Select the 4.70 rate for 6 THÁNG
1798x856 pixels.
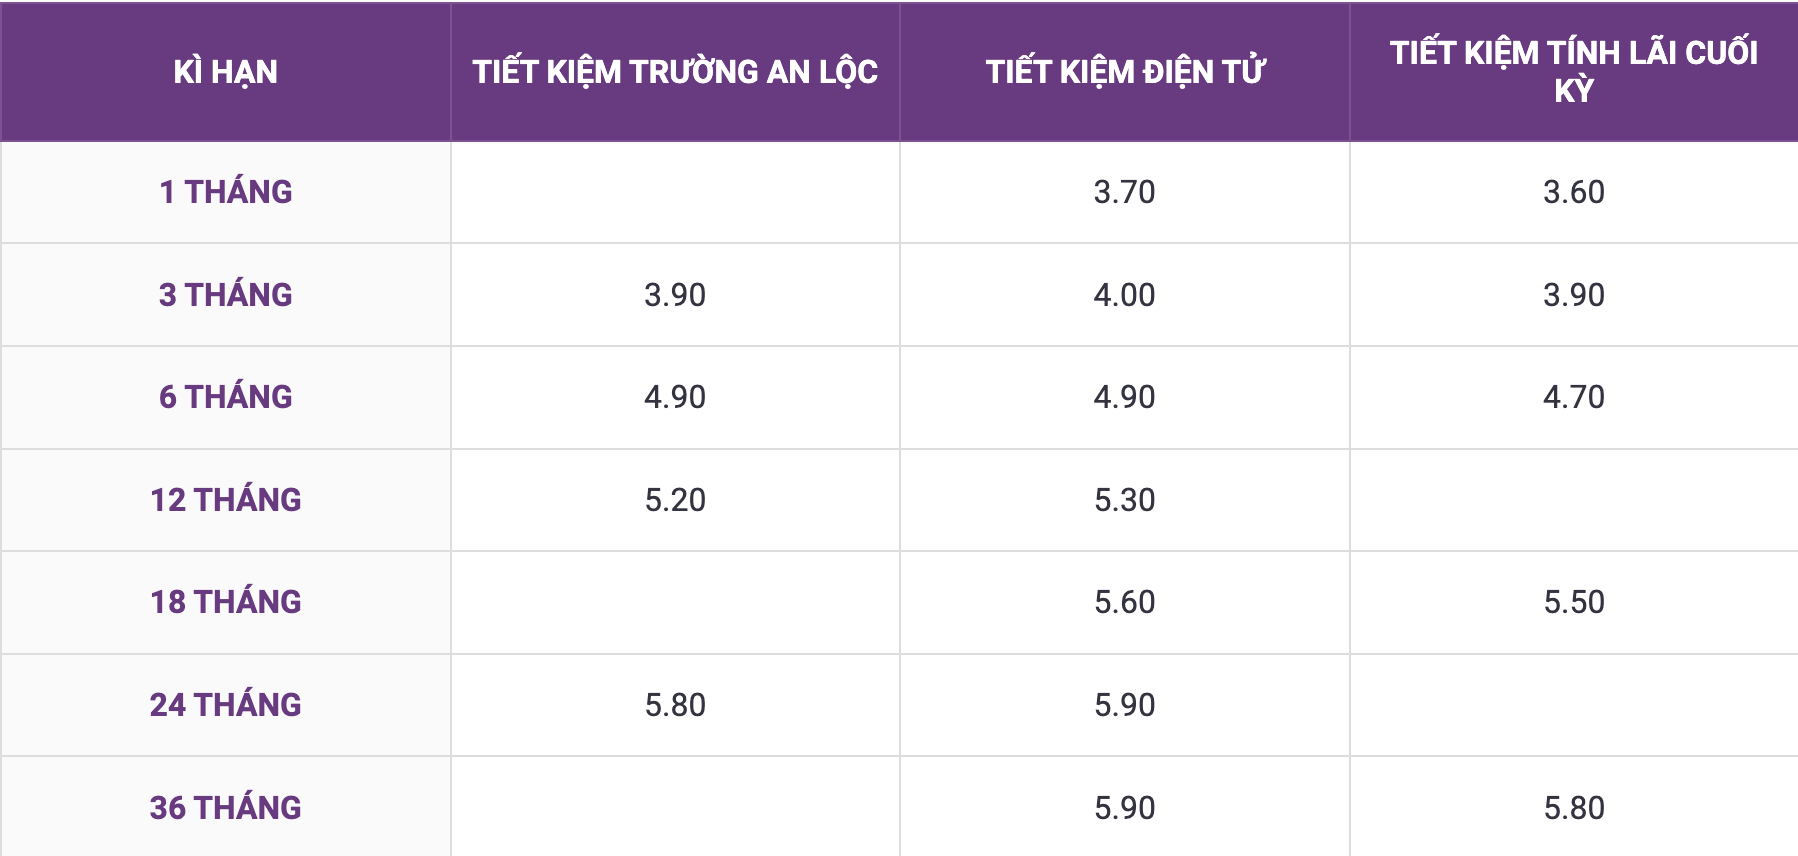(1573, 397)
